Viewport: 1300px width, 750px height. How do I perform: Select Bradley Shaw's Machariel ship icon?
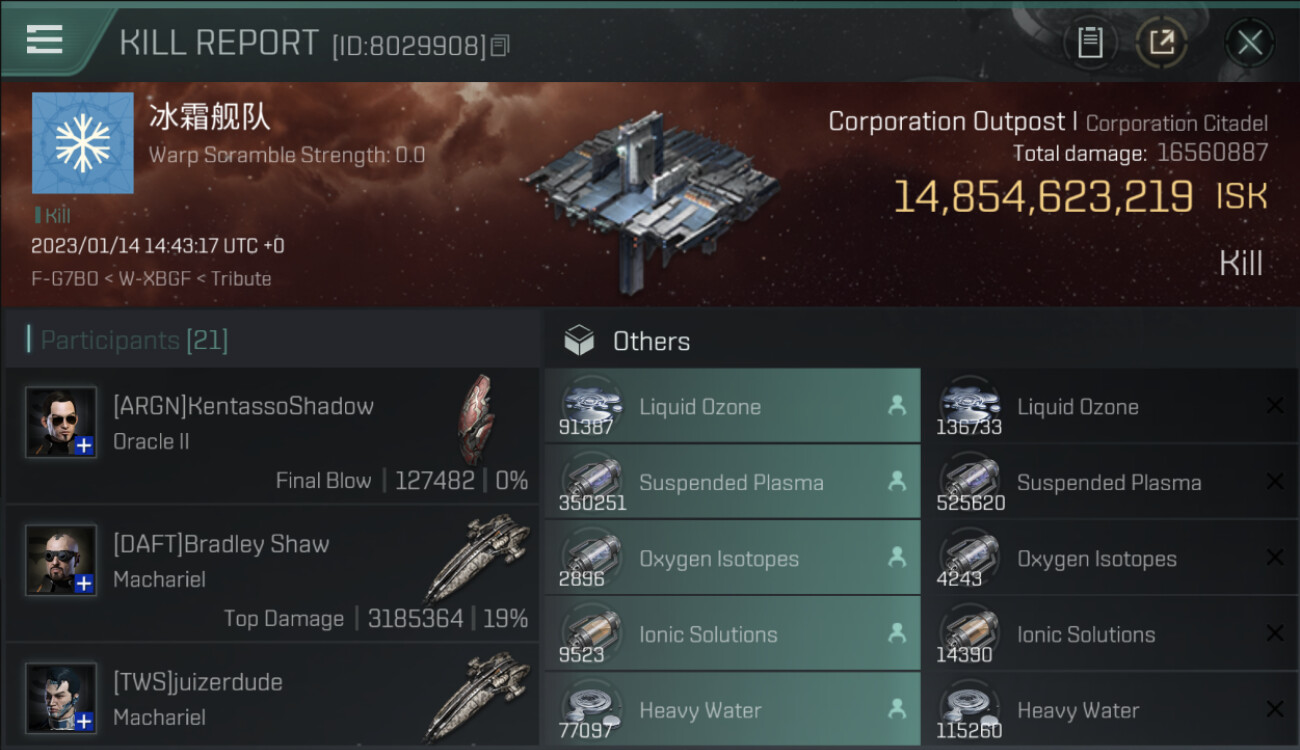click(477, 558)
